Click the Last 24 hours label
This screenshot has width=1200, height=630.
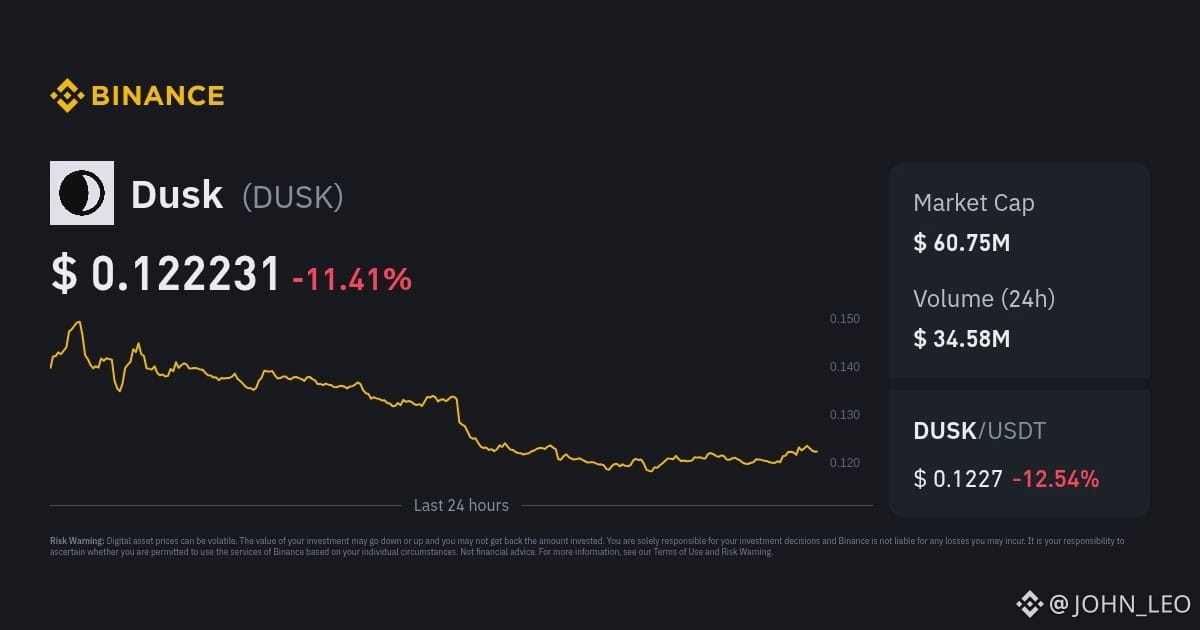(x=461, y=506)
